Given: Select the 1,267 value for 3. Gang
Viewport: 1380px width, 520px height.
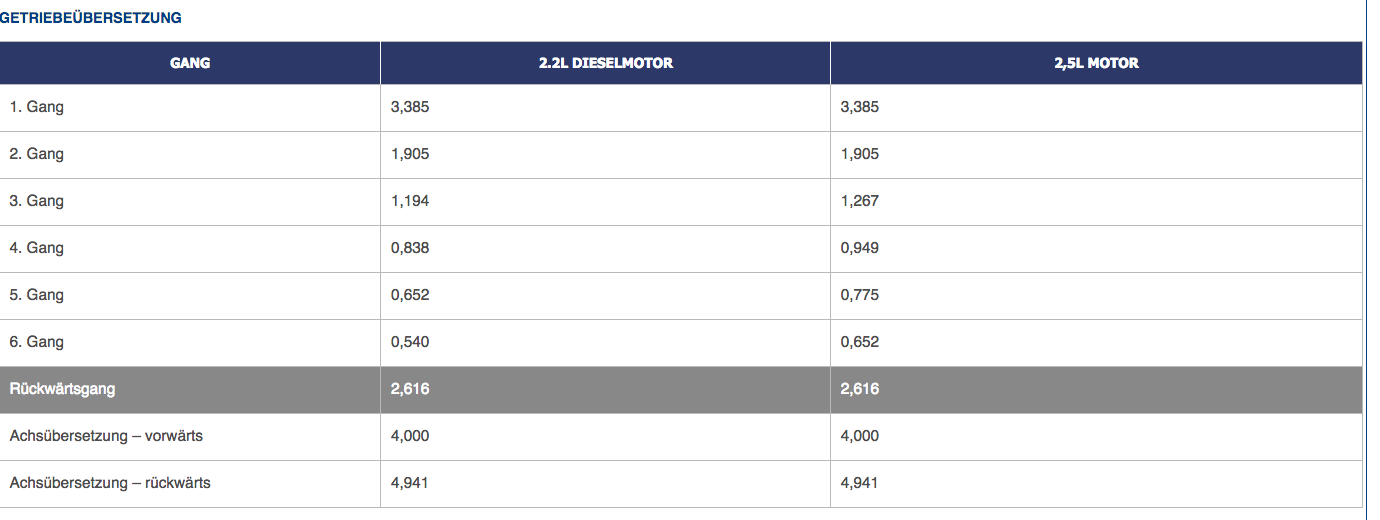Looking at the screenshot, I should point(860,201).
